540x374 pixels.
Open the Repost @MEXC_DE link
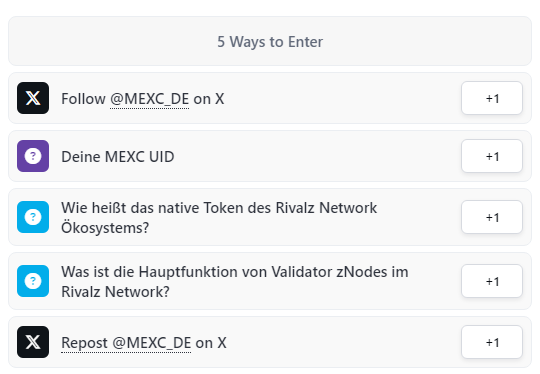click(126, 343)
